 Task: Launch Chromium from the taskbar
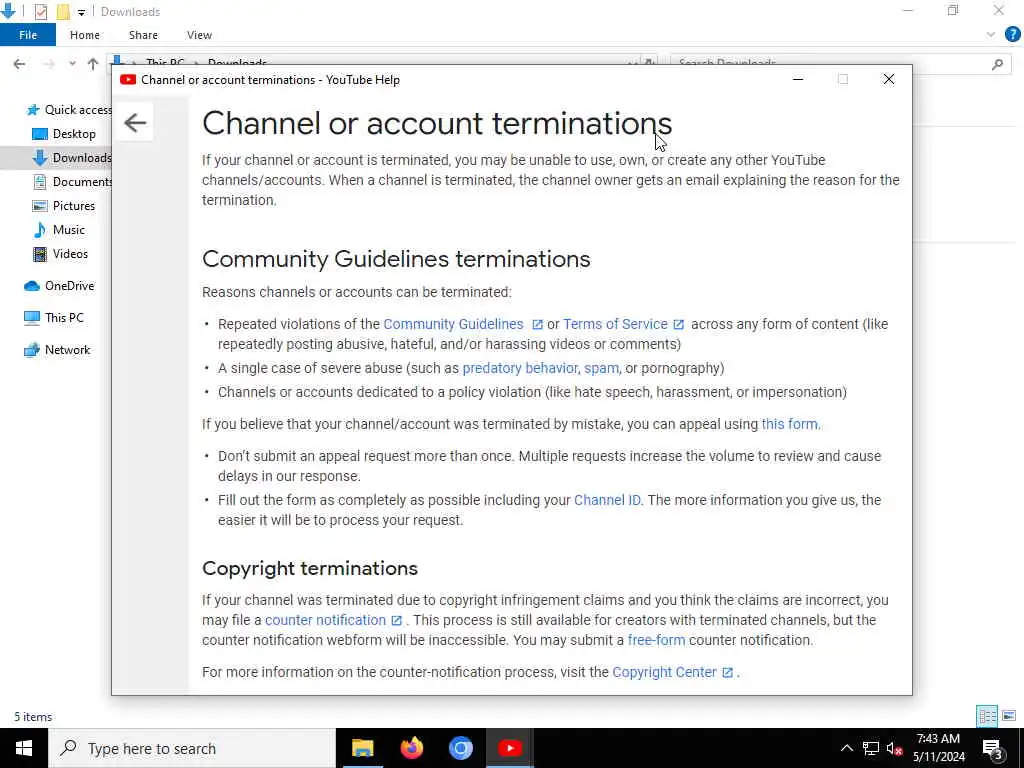coord(460,748)
